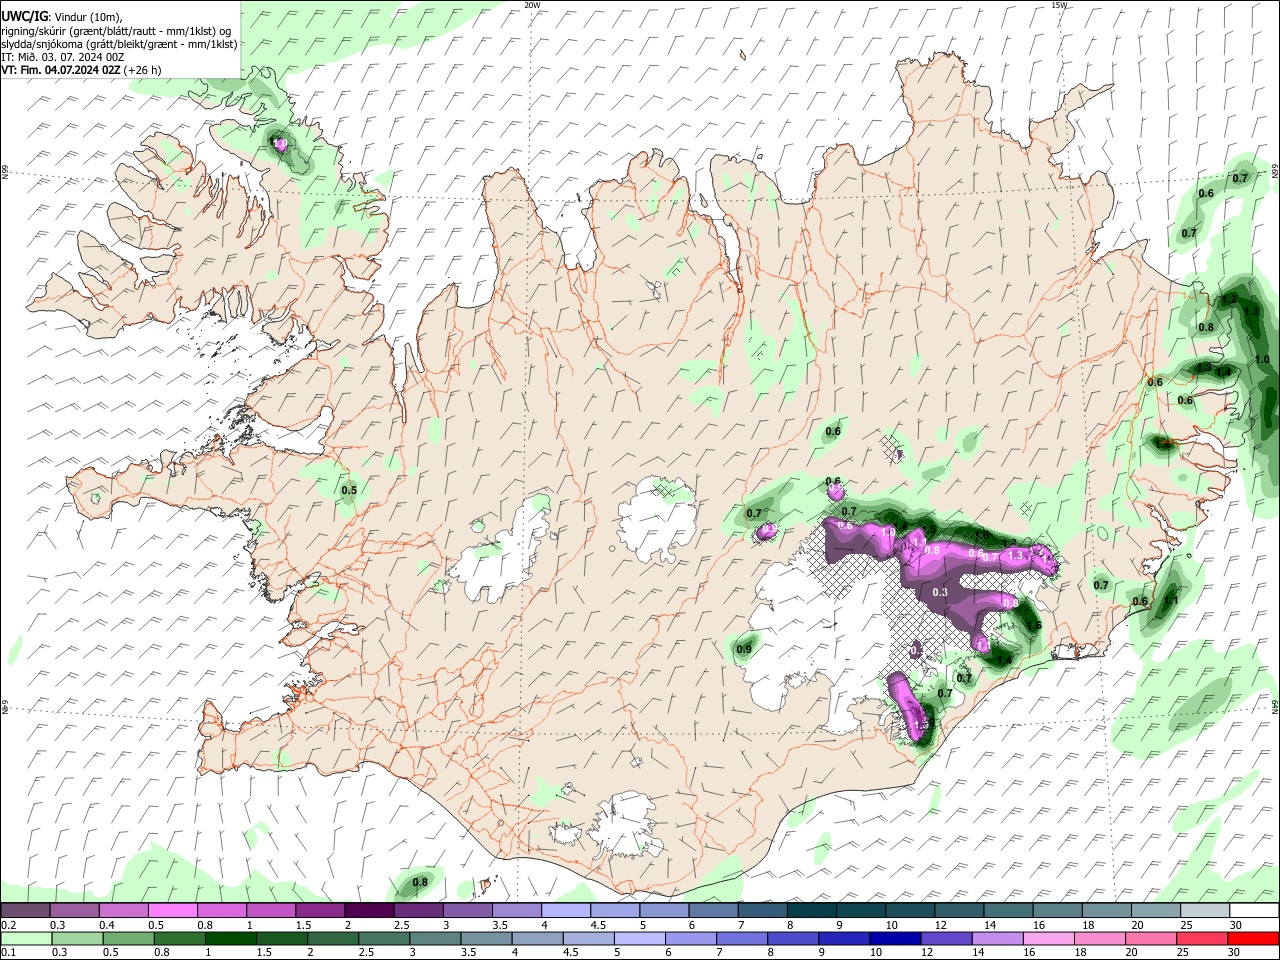Click the 'VT: Fim. 04.07.2024 02Z (+26 h)' line
1280x960 pixels.
tap(81, 70)
